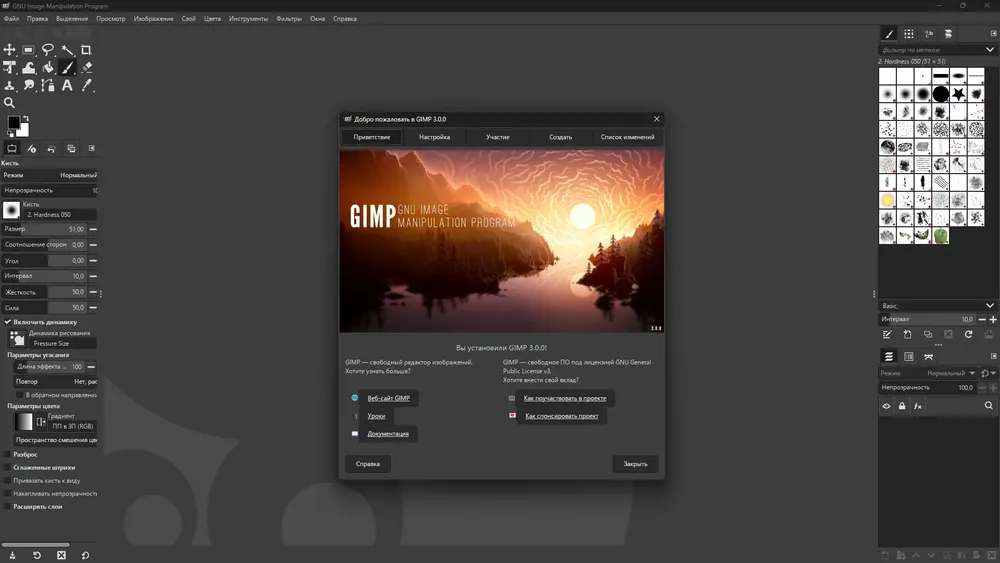
Task: Select the Unified Transform tool
Action: click(x=10, y=68)
